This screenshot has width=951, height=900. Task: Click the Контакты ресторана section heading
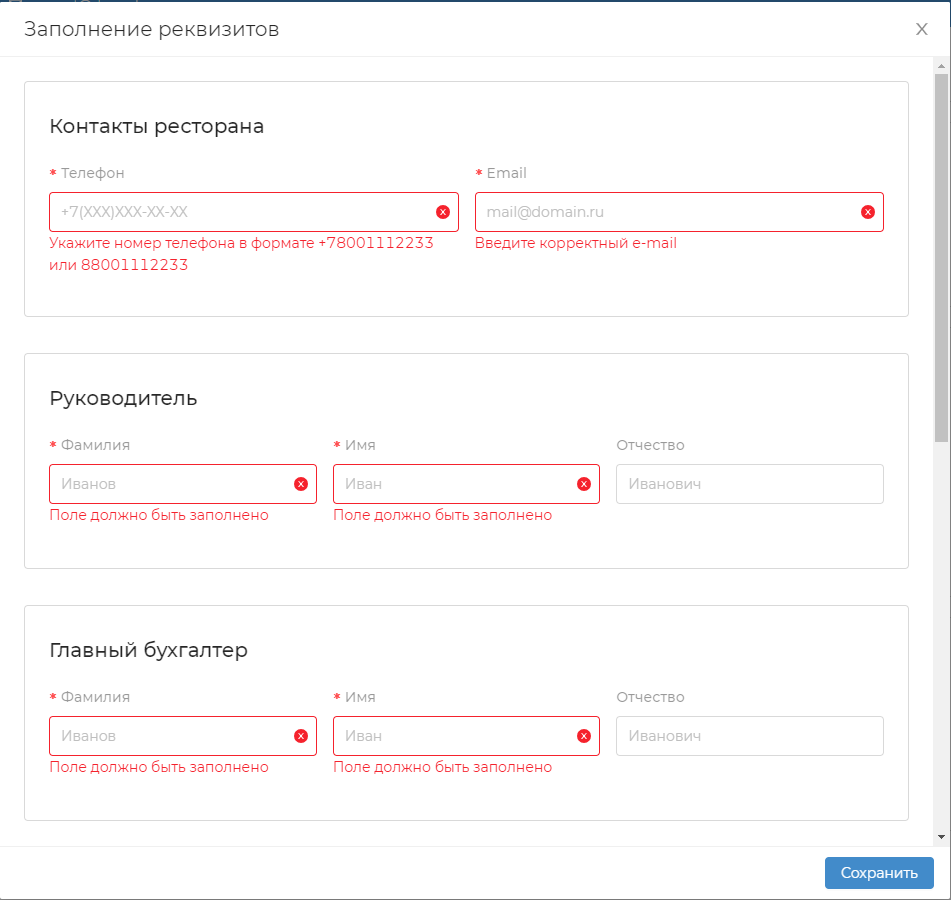156,127
